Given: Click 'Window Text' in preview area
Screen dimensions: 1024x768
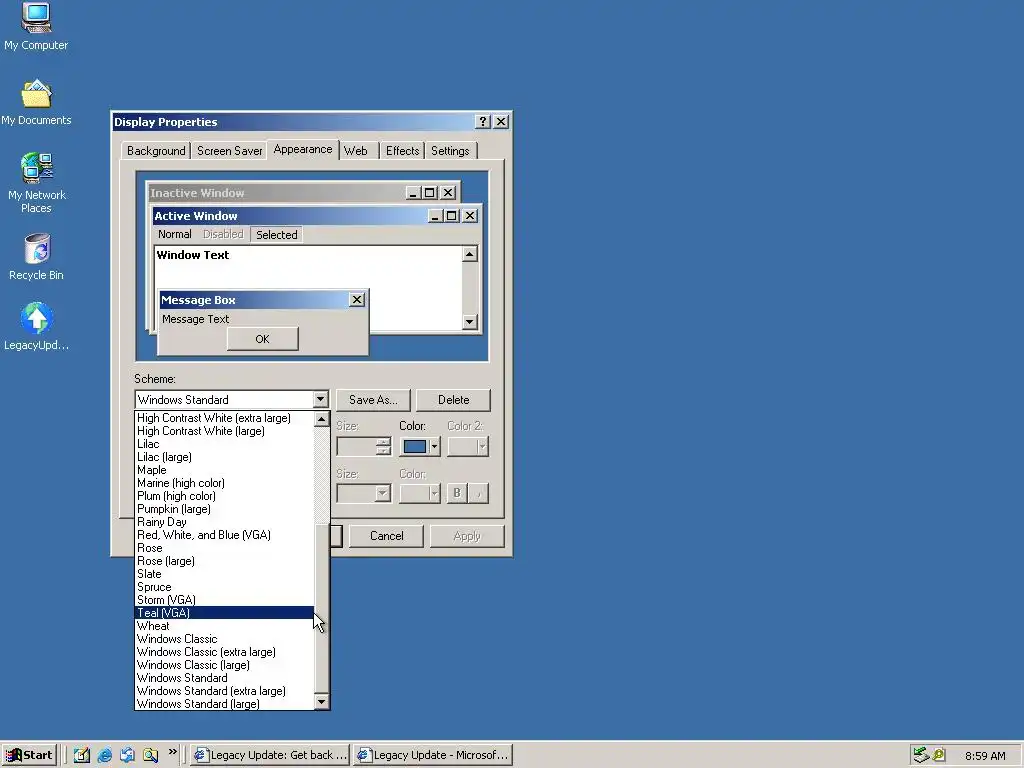Looking at the screenshot, I should [193, 255].
